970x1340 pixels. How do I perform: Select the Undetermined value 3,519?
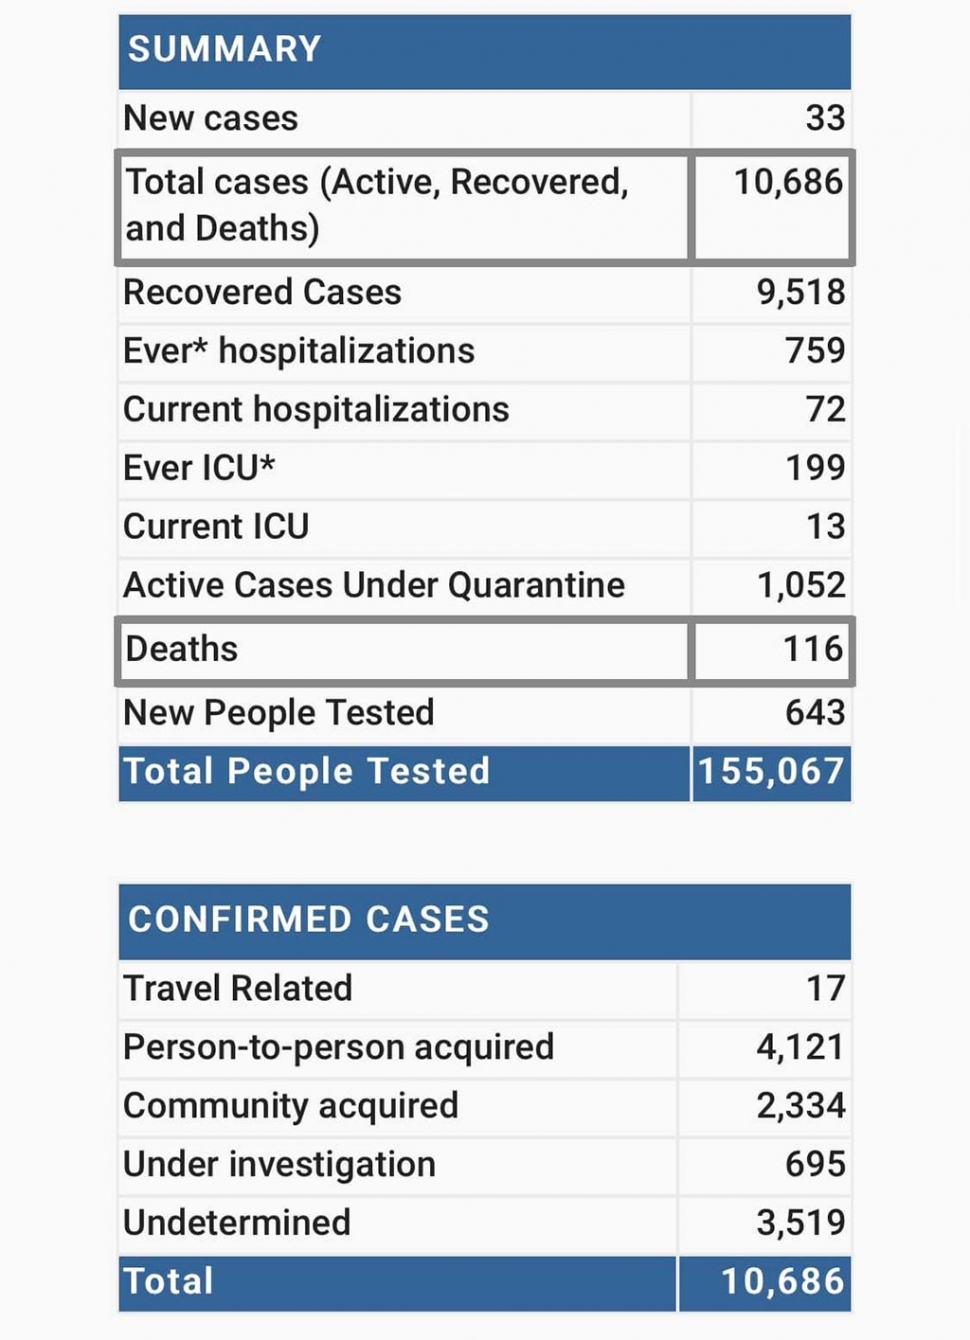[801, 1222]
